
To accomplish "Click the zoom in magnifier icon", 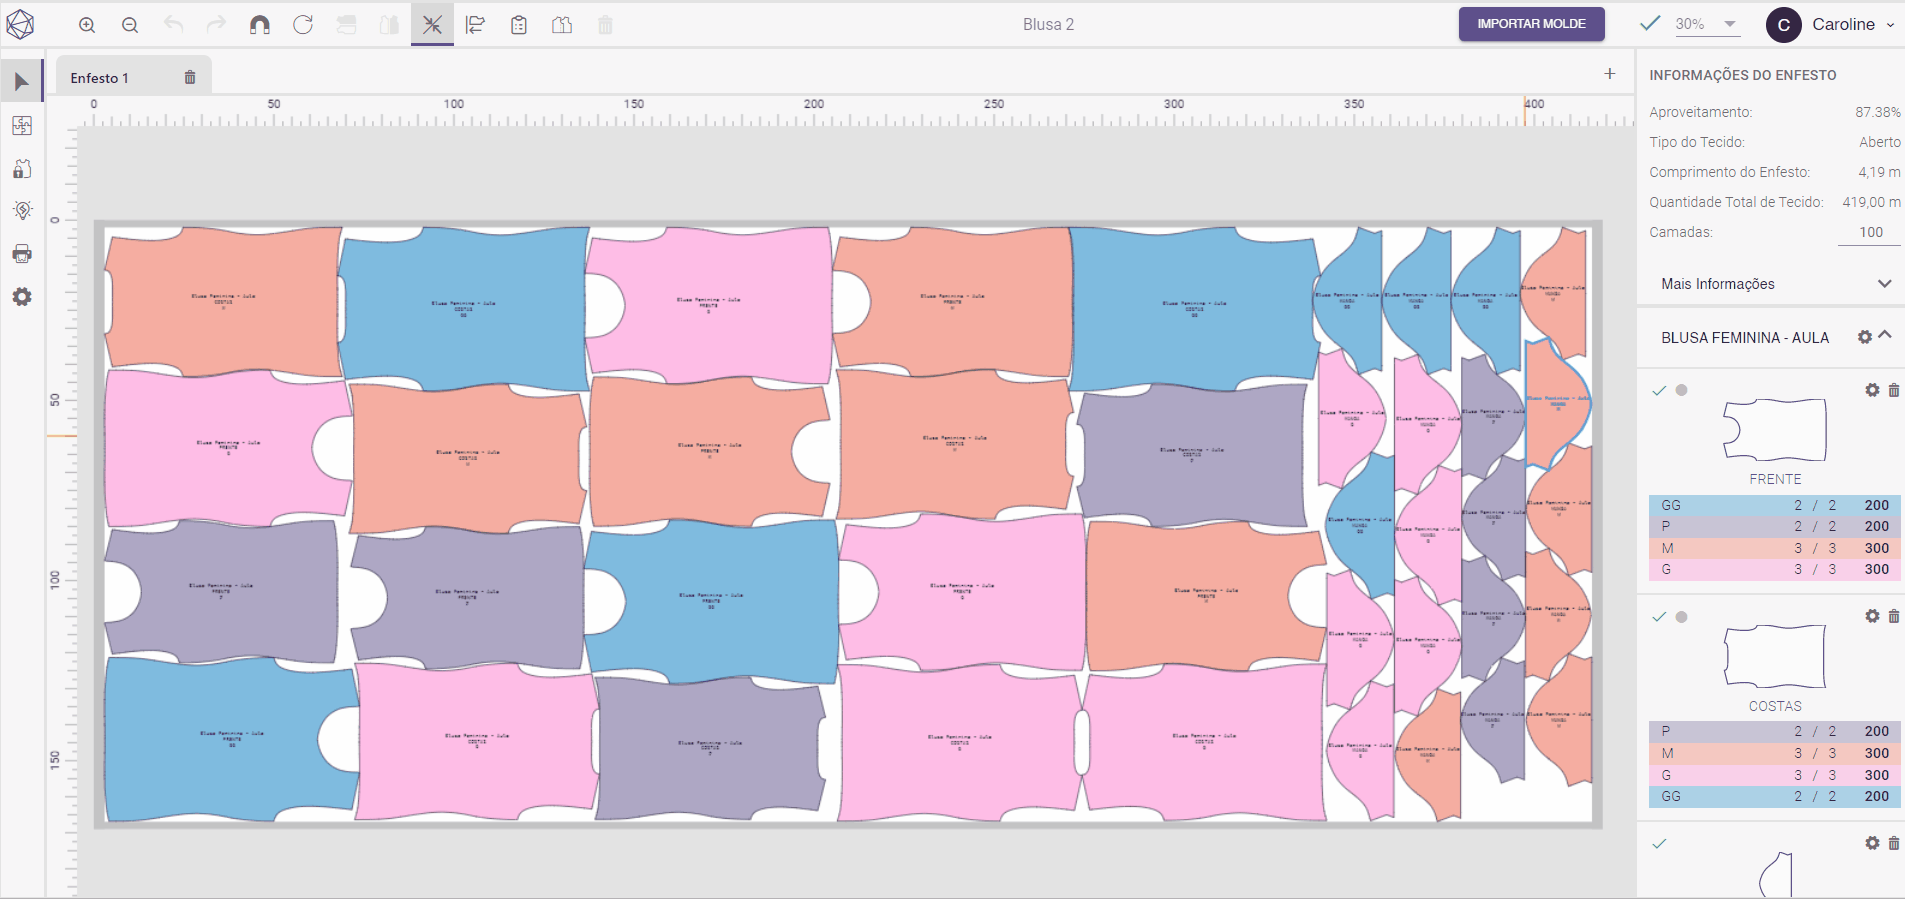I will pyautogui.click(x=87, y=25).
